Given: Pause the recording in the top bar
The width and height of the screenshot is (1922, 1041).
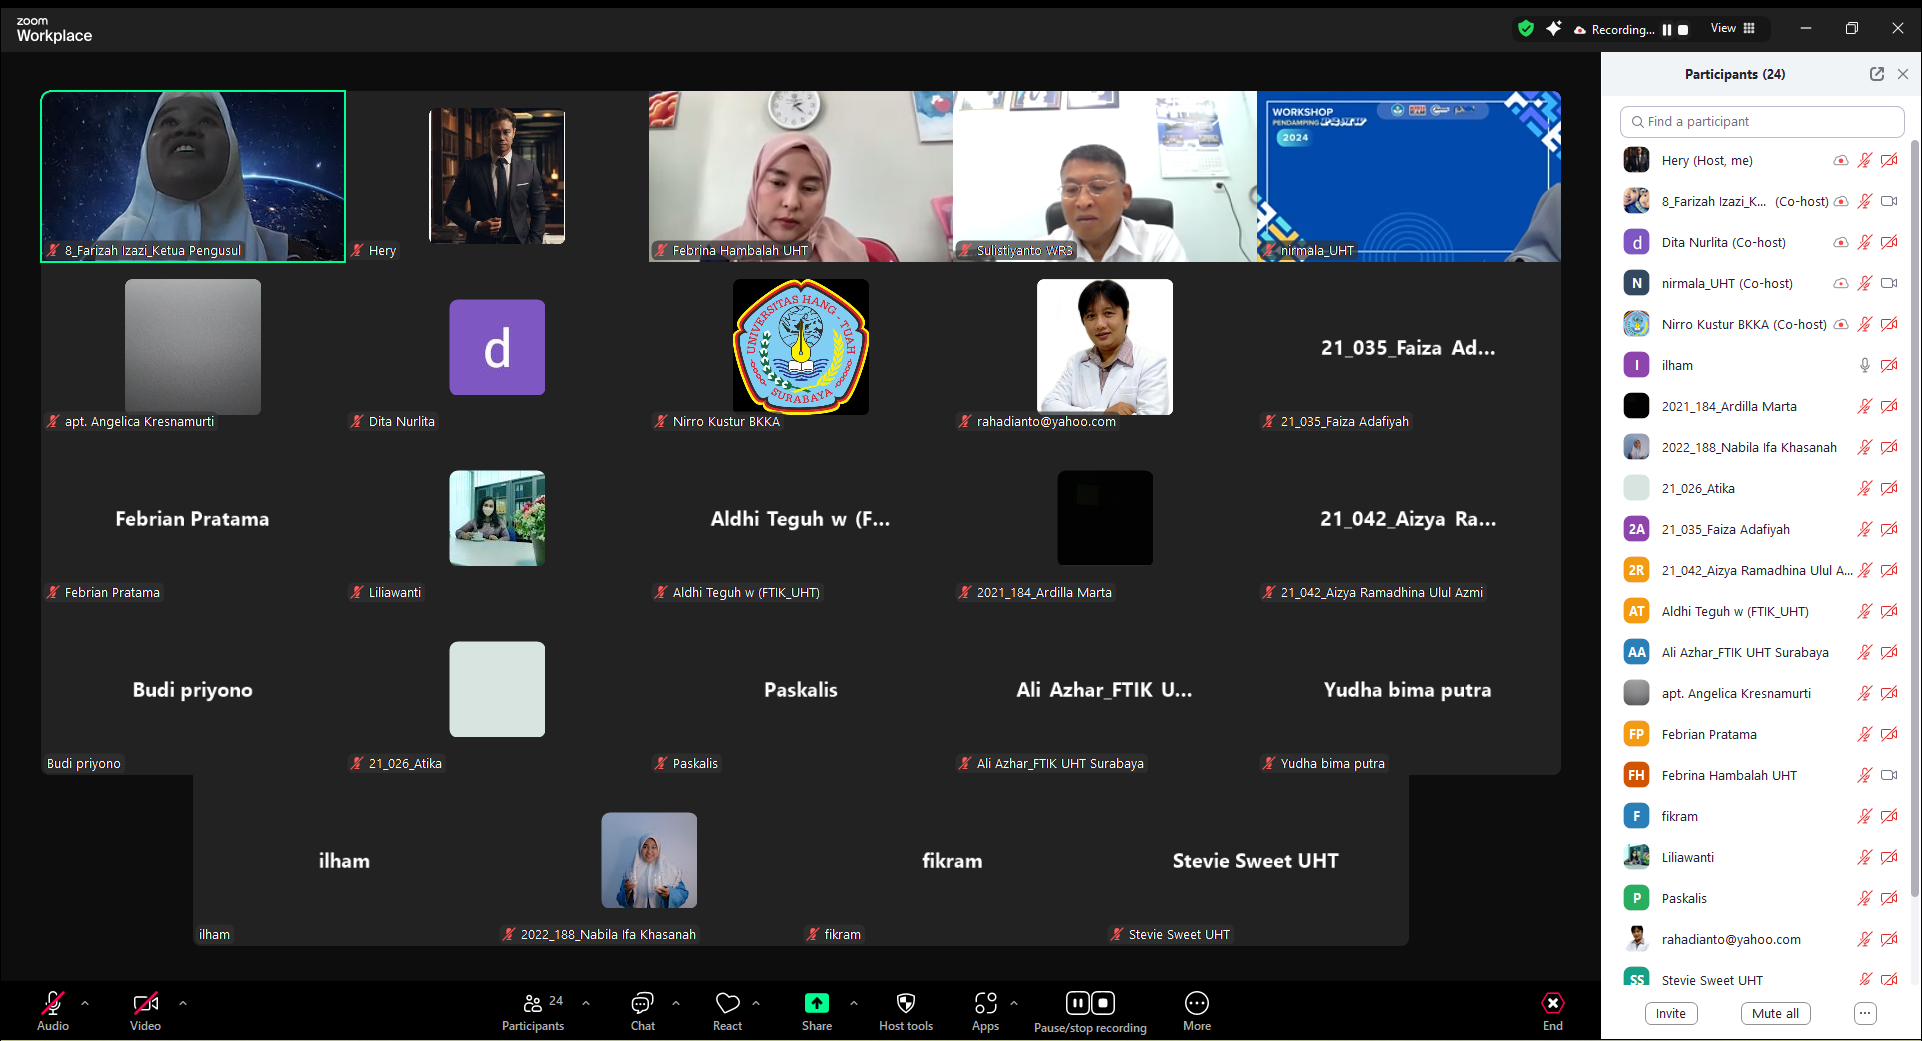Looking at the screenshot, I should click(x=1667, y=30).
